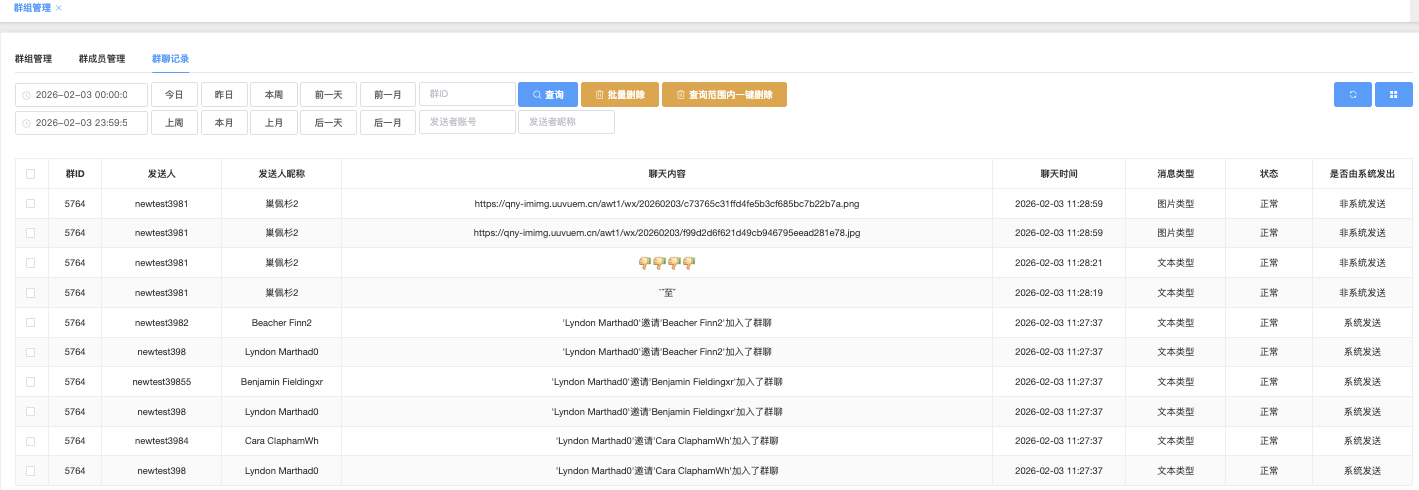Toggle the select-all header checkbox
1419x490 pixels.
(x=30, y=174)
